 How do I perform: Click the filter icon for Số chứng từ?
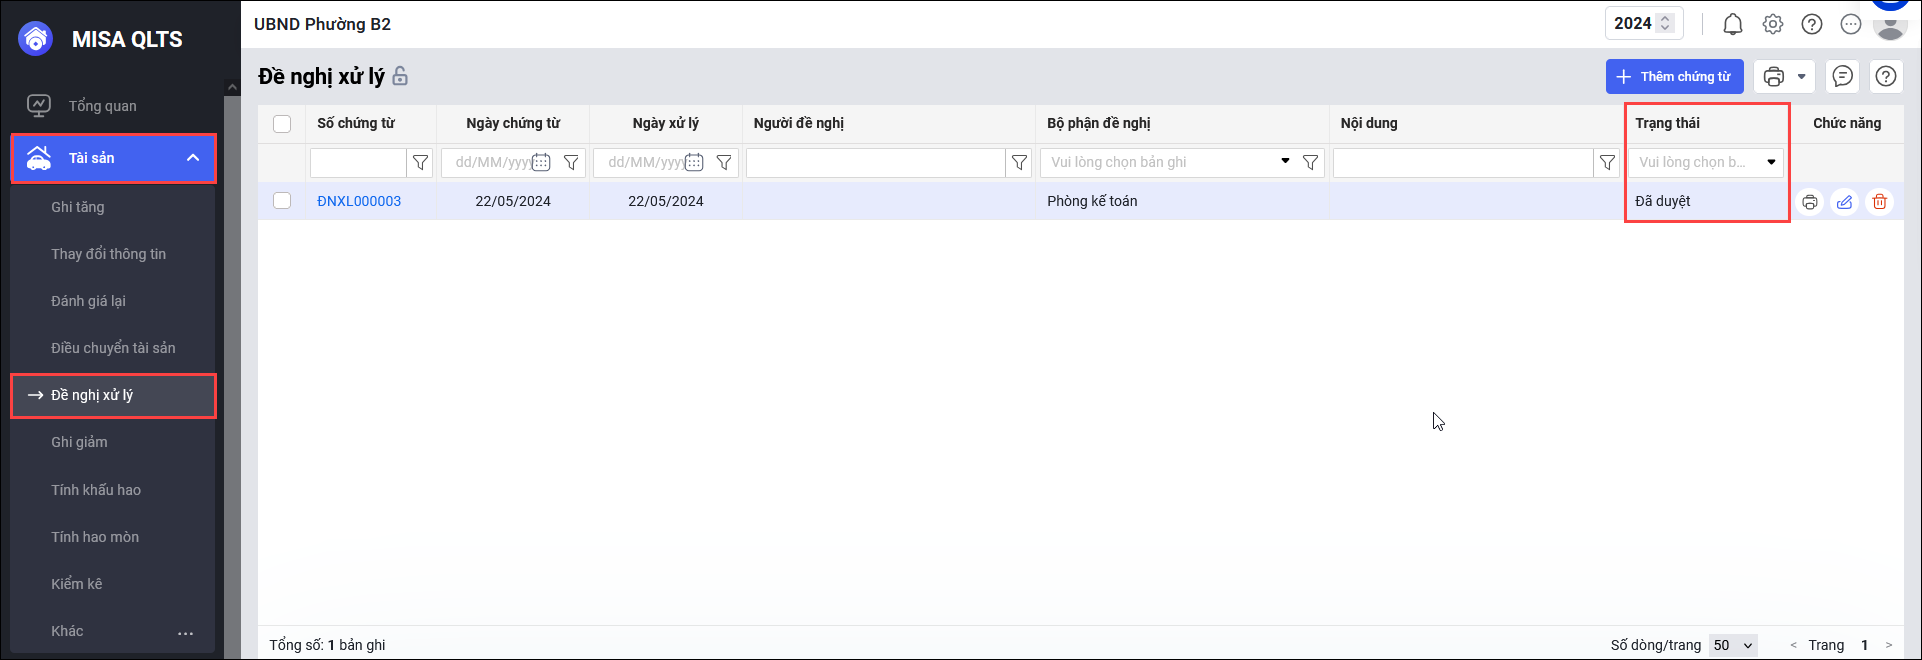pyautogui.click(x=421, y=162)
